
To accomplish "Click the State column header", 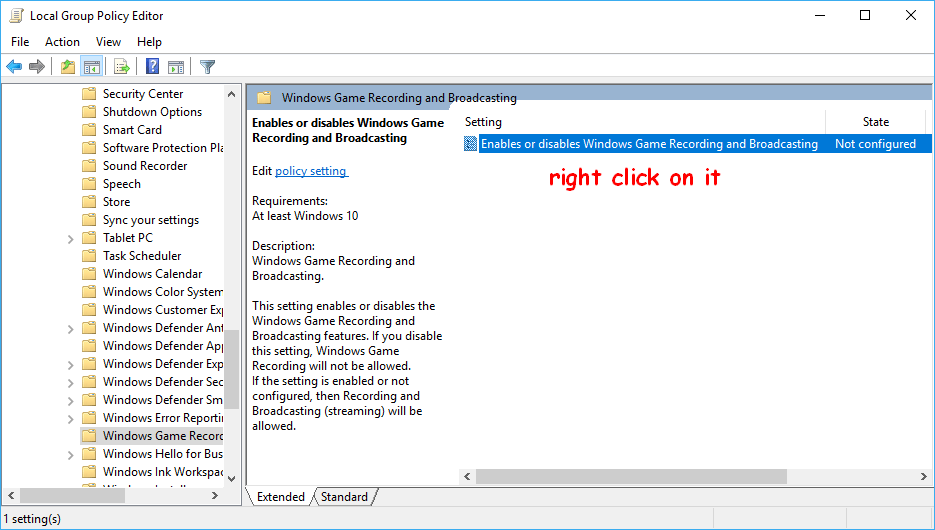I will point(875,122).
